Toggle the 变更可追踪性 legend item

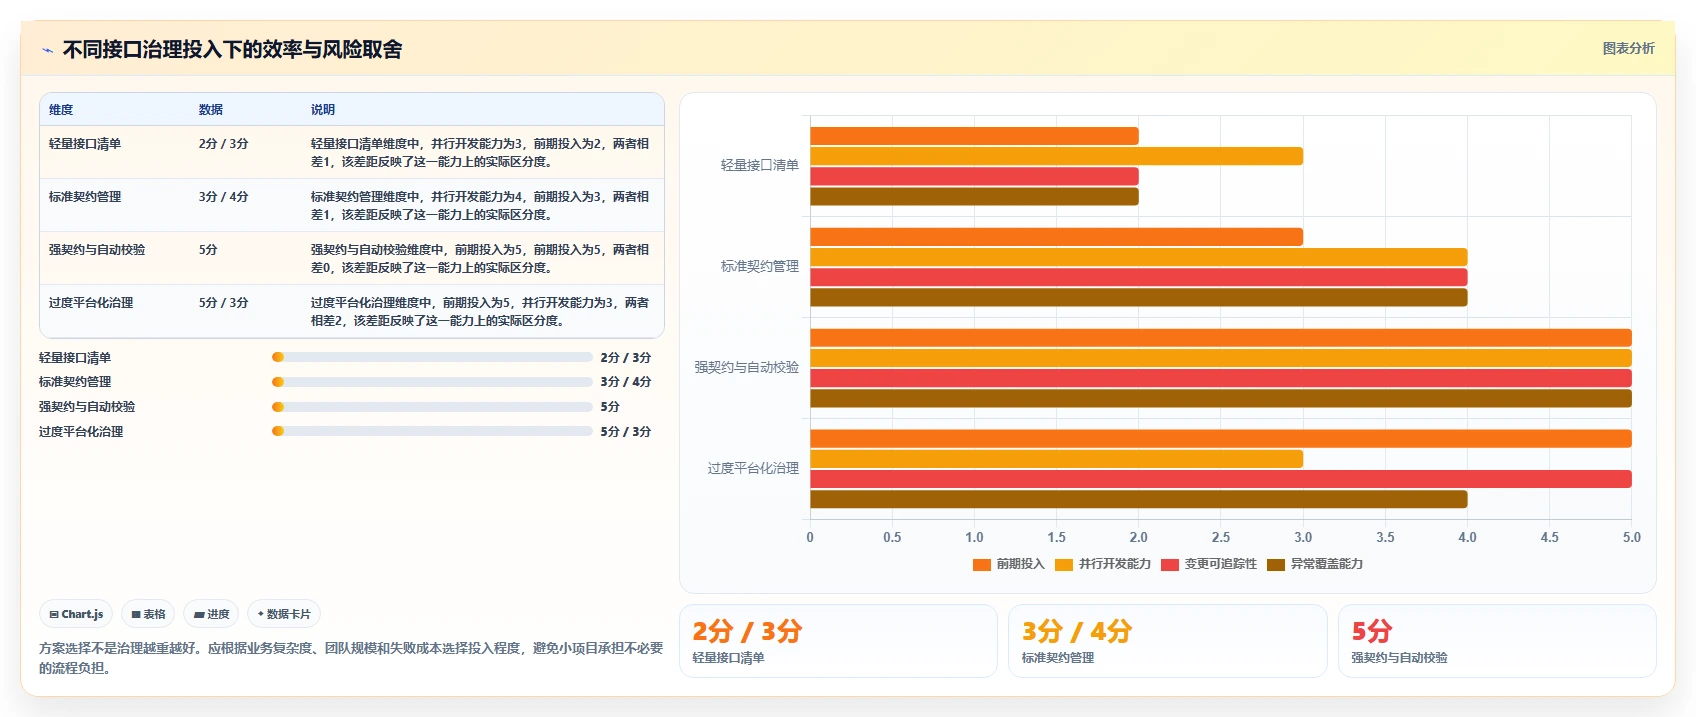[x=1208, y=564]
